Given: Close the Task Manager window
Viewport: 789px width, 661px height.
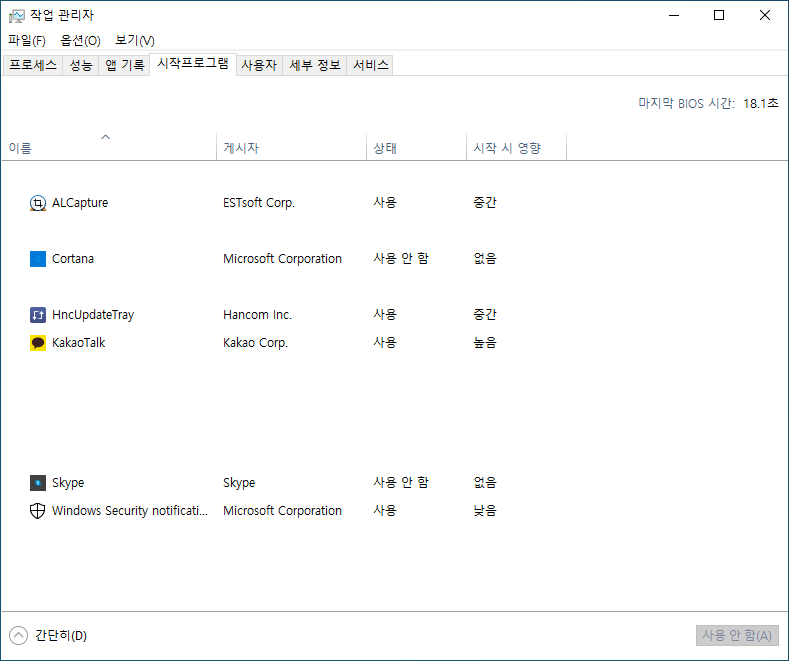Looking at the screenshot, I should click(x=765, y=16).
